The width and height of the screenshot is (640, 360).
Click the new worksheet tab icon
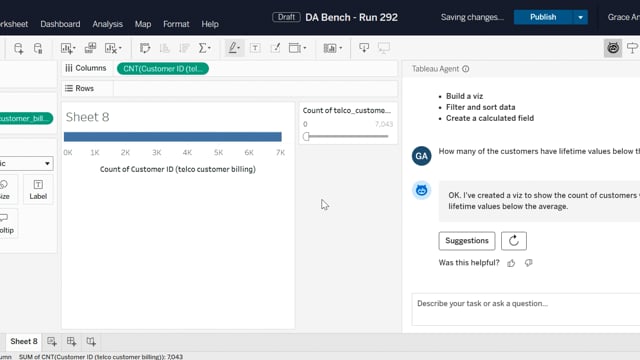pos(52,342)
